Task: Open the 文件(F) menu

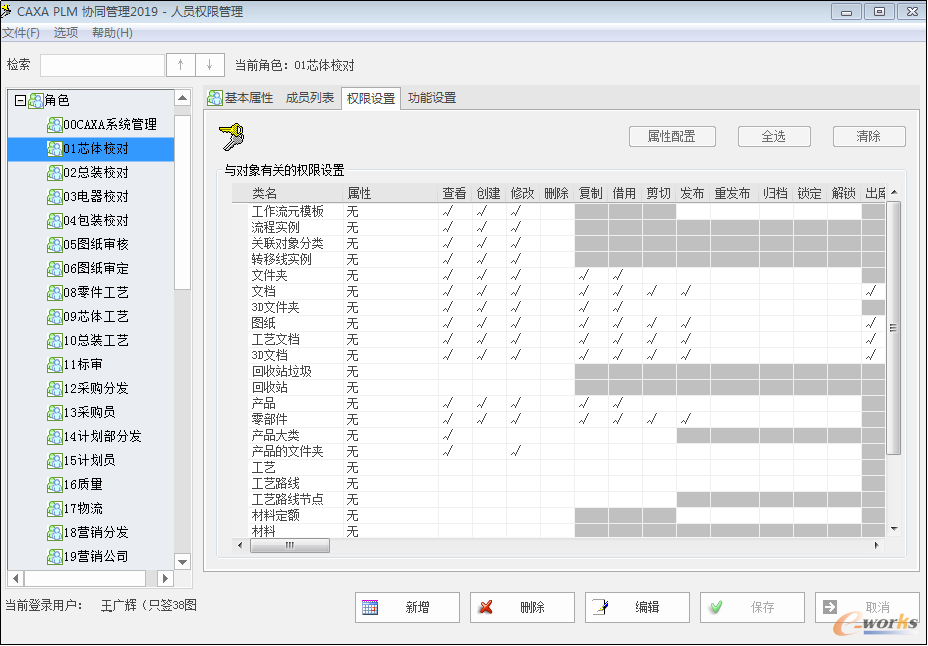Action: point(21,33)
